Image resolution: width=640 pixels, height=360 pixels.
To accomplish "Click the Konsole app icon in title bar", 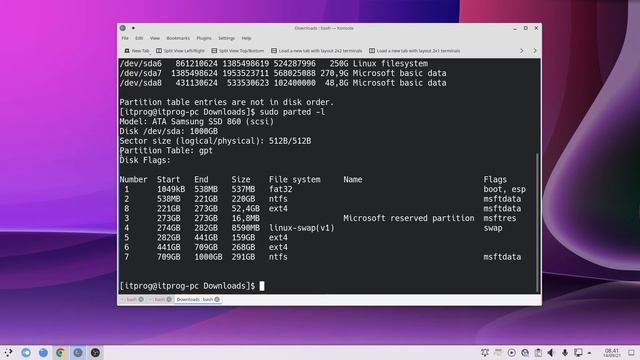I will pos(123,28).
